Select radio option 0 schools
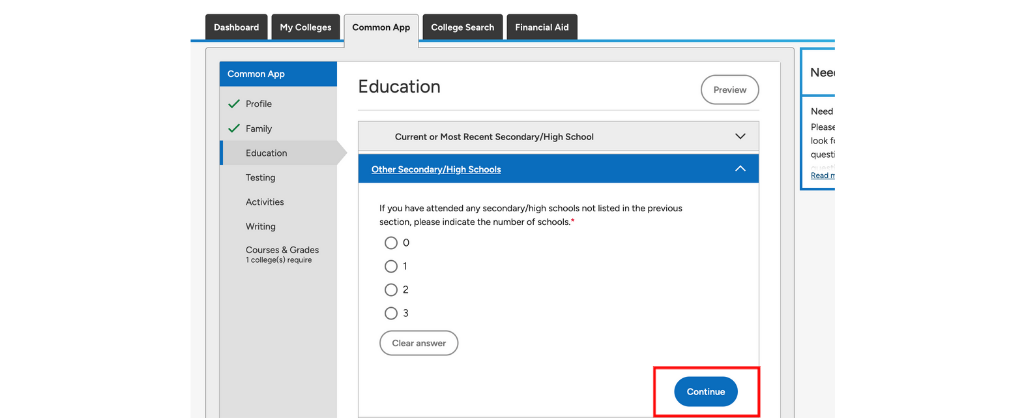This screenshot has width=1025, height=418. pyautogui.click(x=391, y=243)
